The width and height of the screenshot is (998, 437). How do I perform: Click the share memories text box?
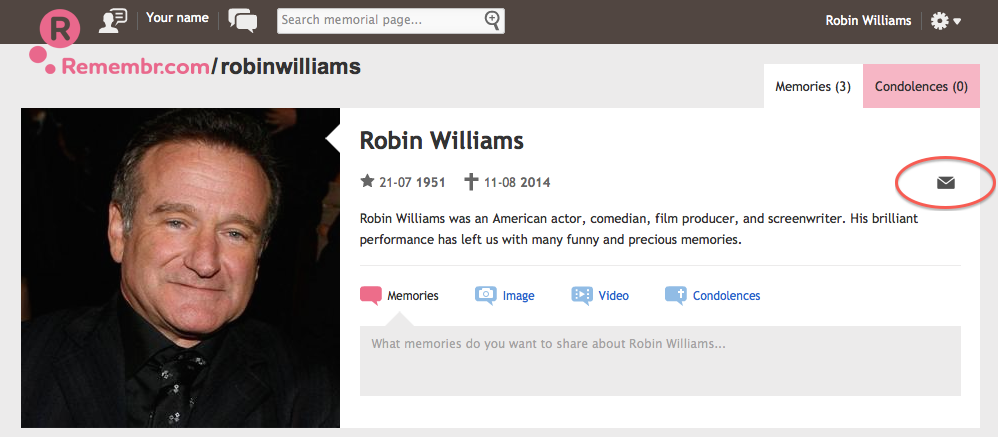pos(660,360)
